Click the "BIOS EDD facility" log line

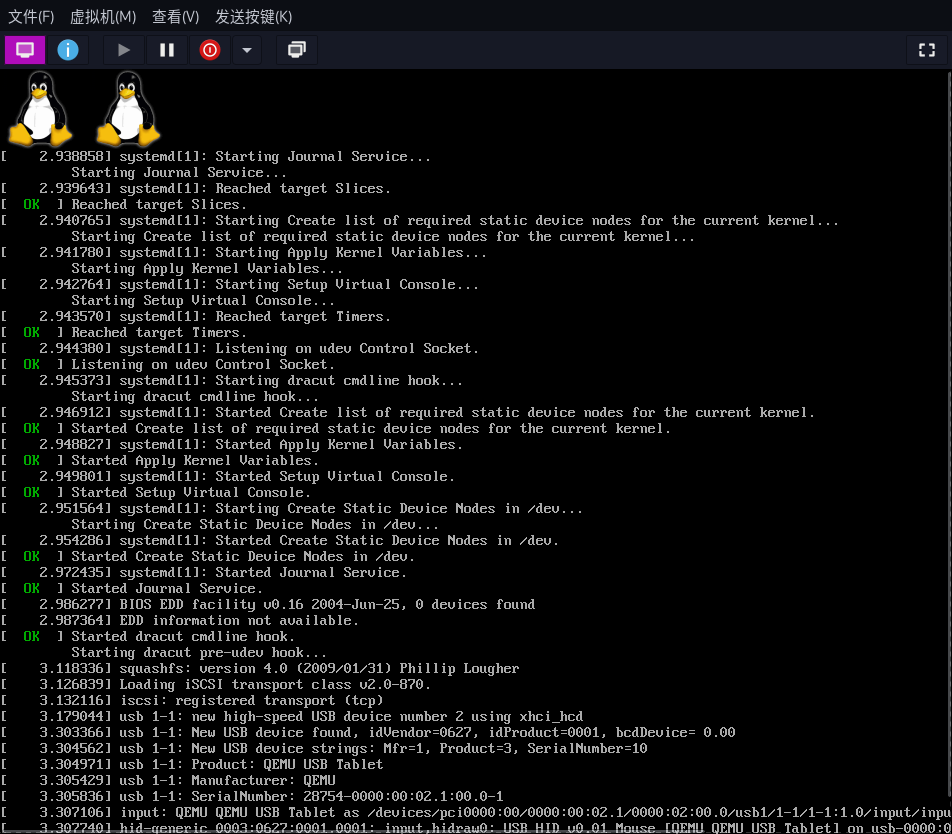tap(327, 604)
